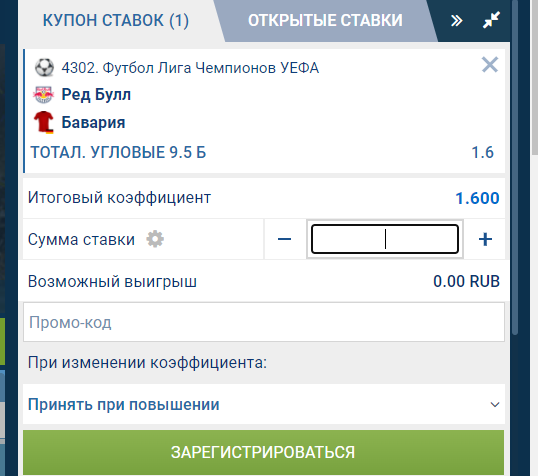The height and width of the screenshot is (476, 538).
Task: Click the Бавария team name
Action: [93, 123]
